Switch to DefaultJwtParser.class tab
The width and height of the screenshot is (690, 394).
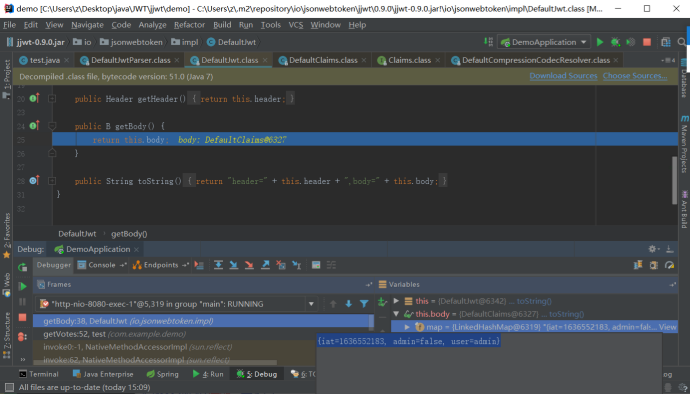130,60
